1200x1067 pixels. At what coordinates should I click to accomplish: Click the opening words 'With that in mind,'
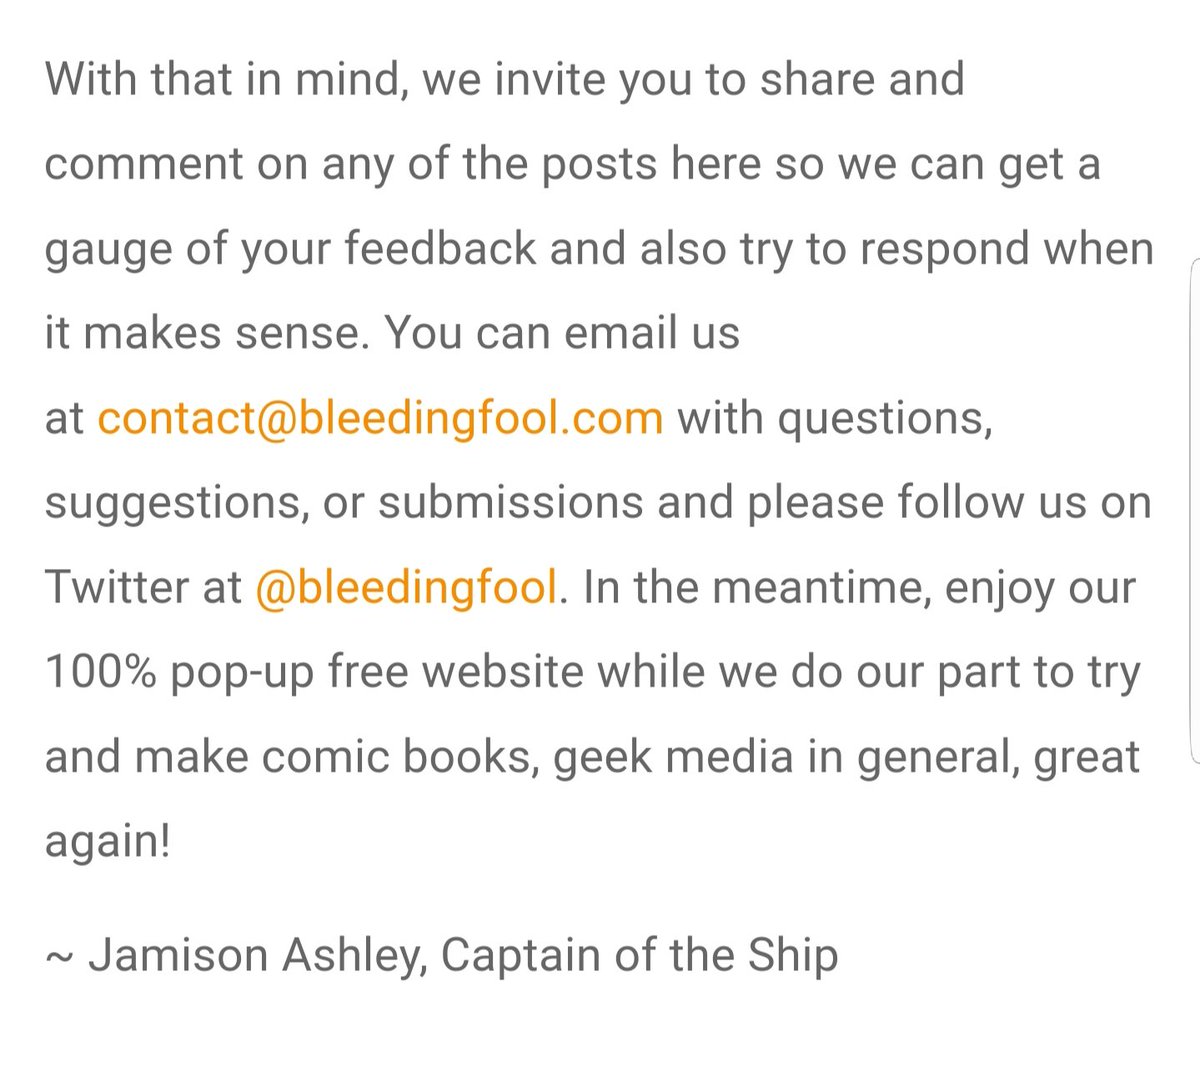(226, 79)
